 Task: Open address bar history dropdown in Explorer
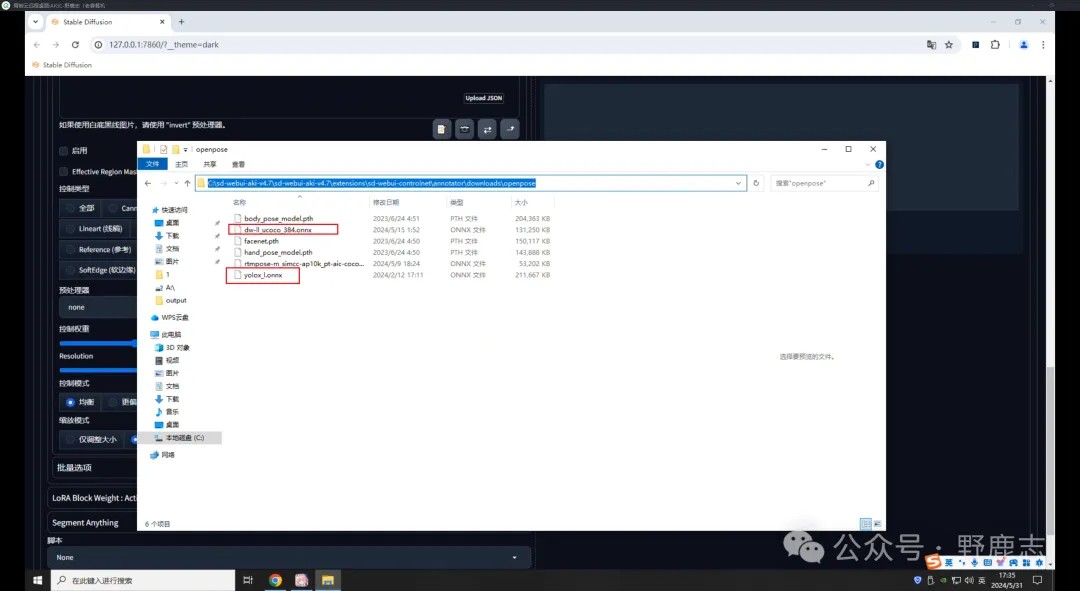[738, 183]
